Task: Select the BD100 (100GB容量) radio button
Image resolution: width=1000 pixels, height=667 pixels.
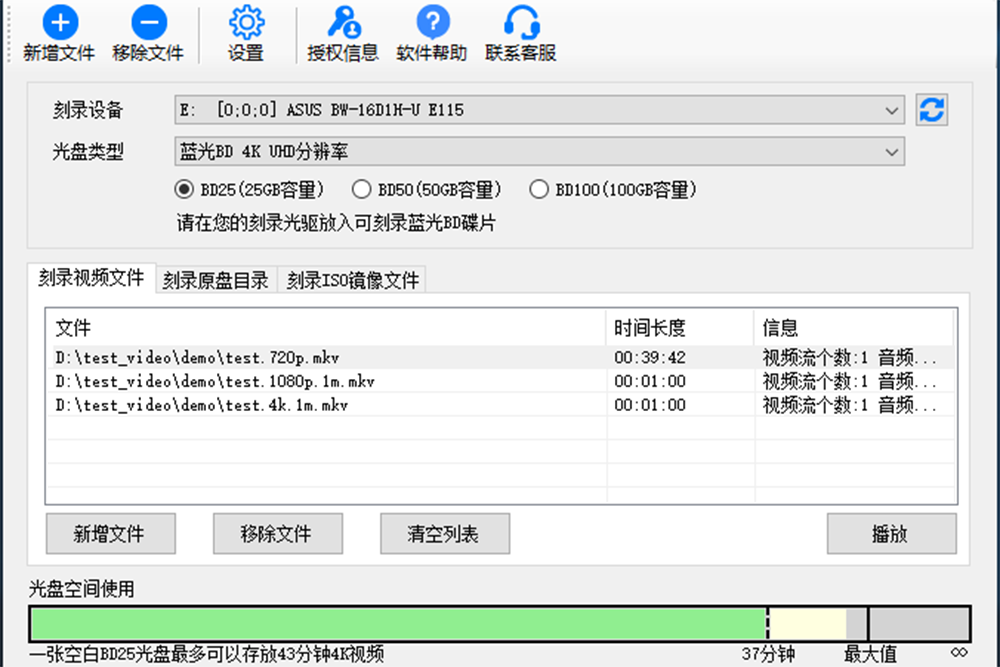Action: (x=539, y=189)
